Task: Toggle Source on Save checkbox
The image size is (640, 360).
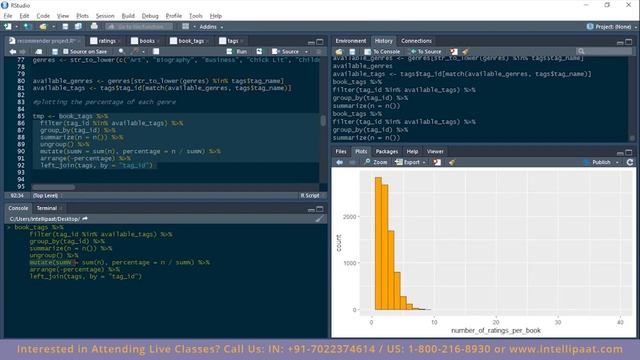Action: [x=65, y=52]
